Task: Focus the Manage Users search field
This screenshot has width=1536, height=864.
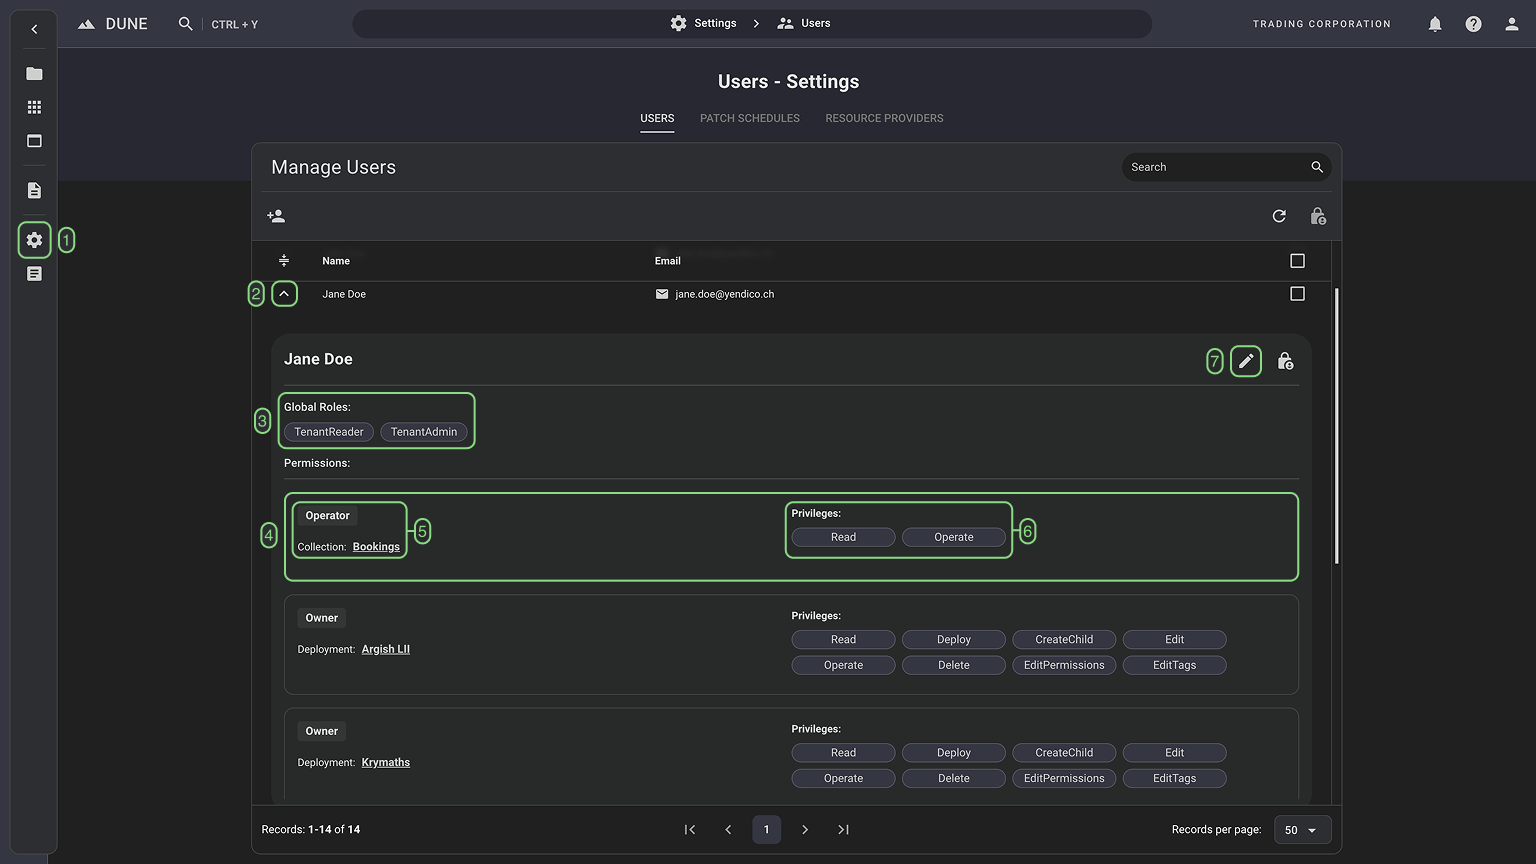Action: point(1215,167)
